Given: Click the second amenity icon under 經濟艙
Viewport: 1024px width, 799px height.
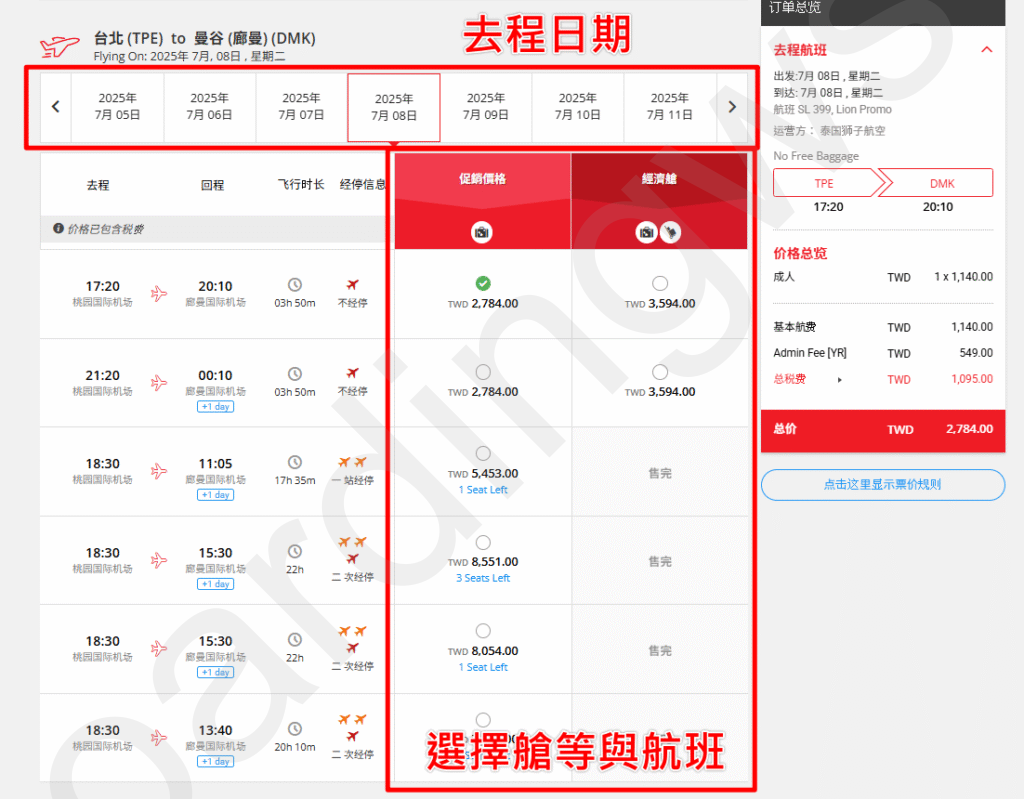Looking at the screenshot, I should pos(670,232).
